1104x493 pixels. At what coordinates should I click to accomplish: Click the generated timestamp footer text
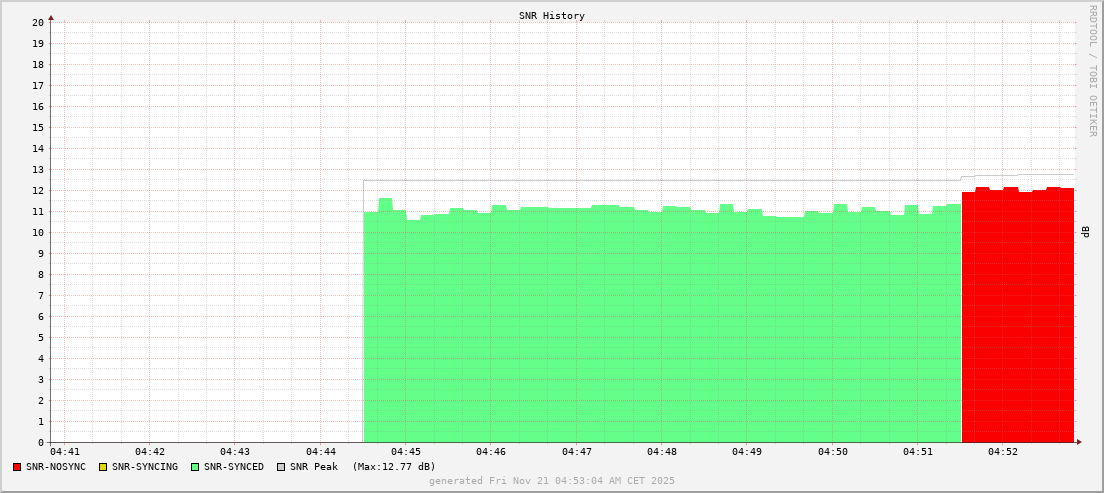552,481
